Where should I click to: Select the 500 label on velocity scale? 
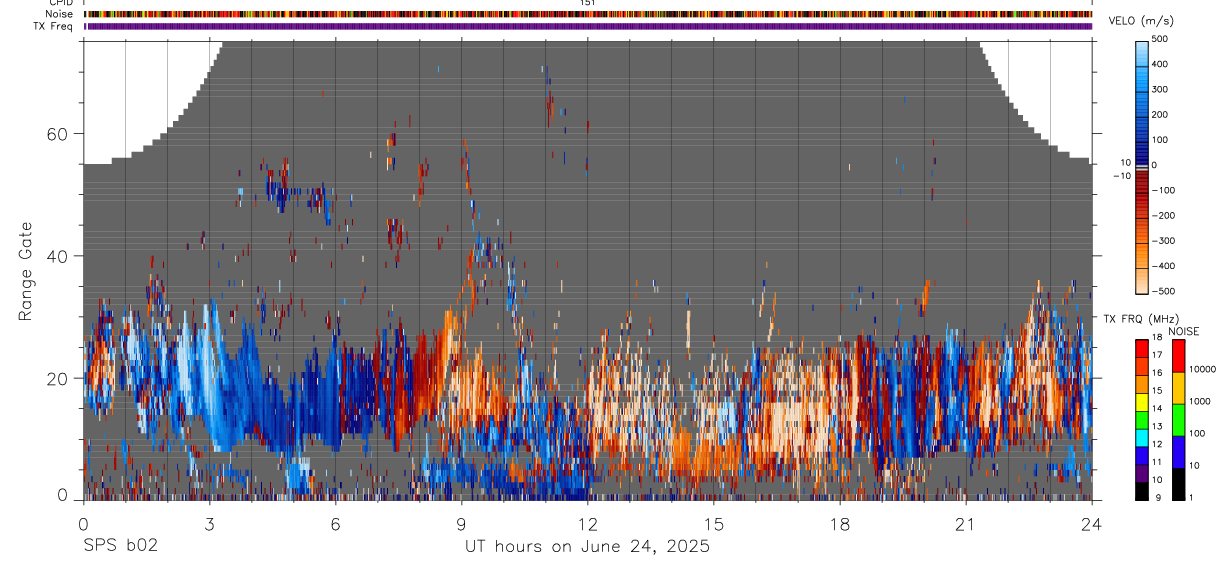coord(1160,39)
